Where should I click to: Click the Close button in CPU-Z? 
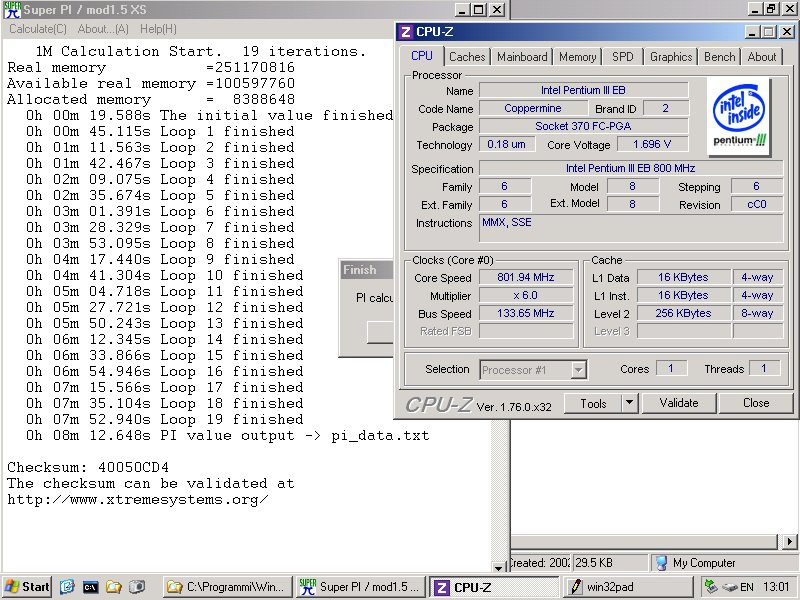(x=756, y=403)
